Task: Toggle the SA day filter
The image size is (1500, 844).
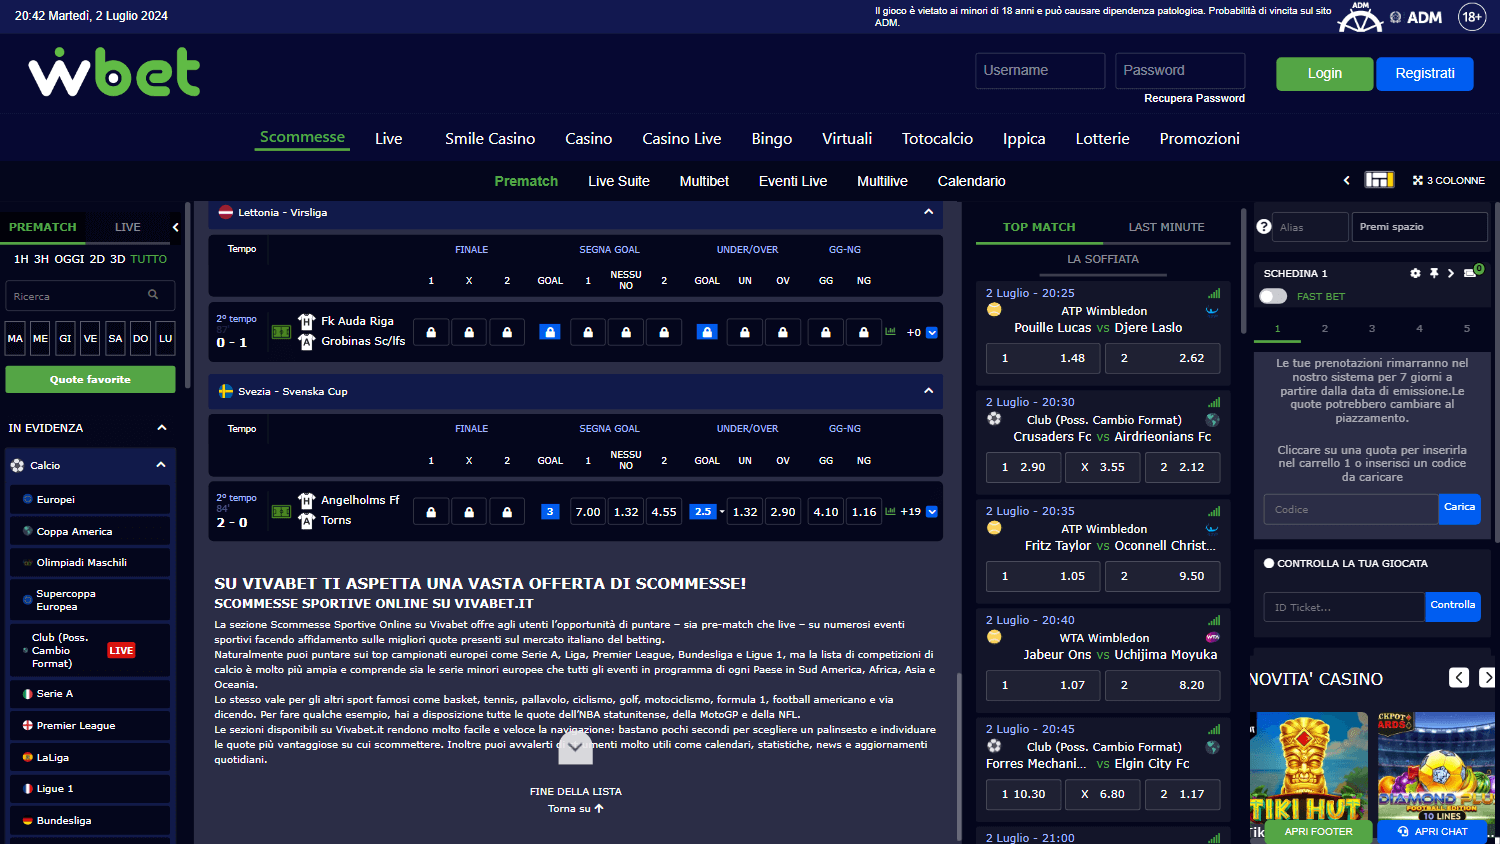Action: point(115,338)
